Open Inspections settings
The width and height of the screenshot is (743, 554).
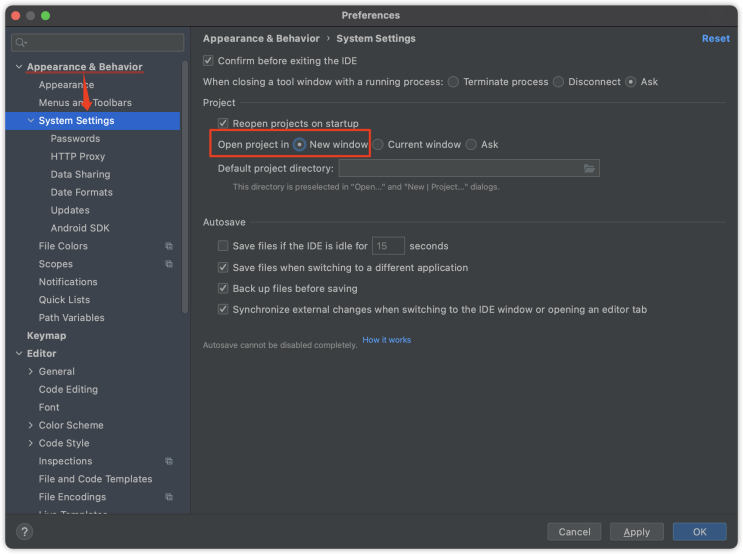tap(65, 461)
